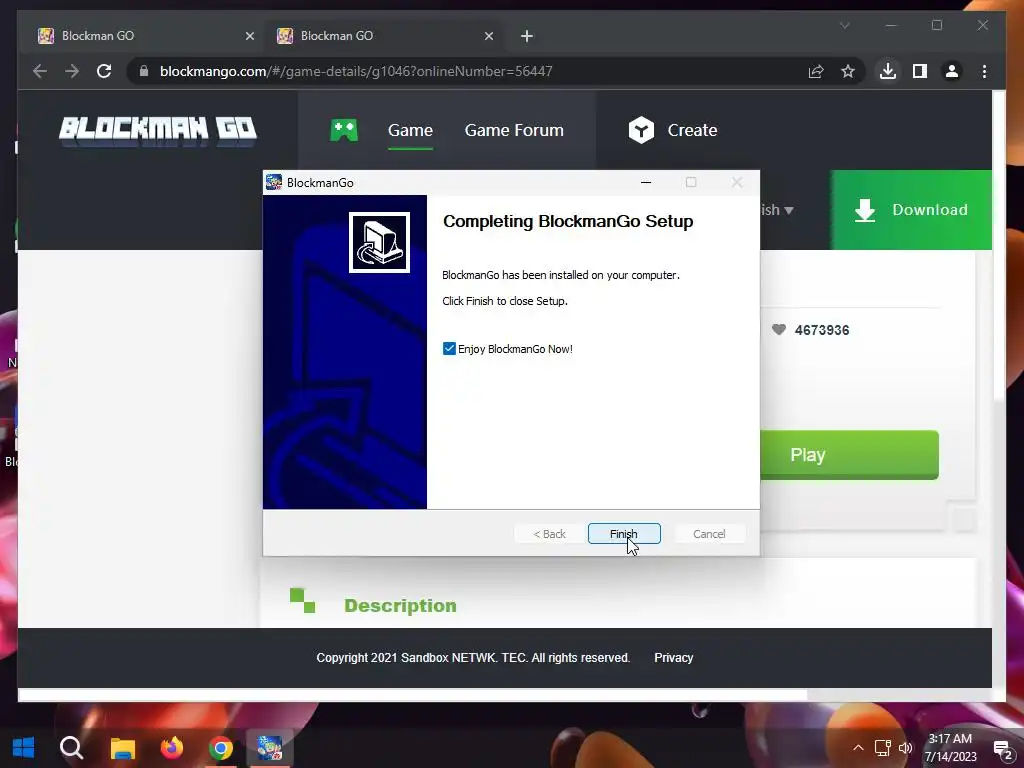Open Chrome downloads icon

point(888,71)
